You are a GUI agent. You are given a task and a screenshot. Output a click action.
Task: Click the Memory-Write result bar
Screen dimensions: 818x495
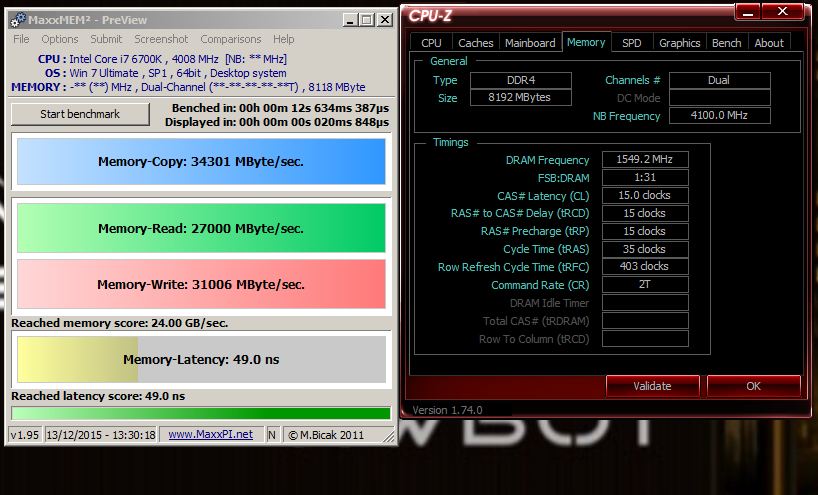[201, 284]
